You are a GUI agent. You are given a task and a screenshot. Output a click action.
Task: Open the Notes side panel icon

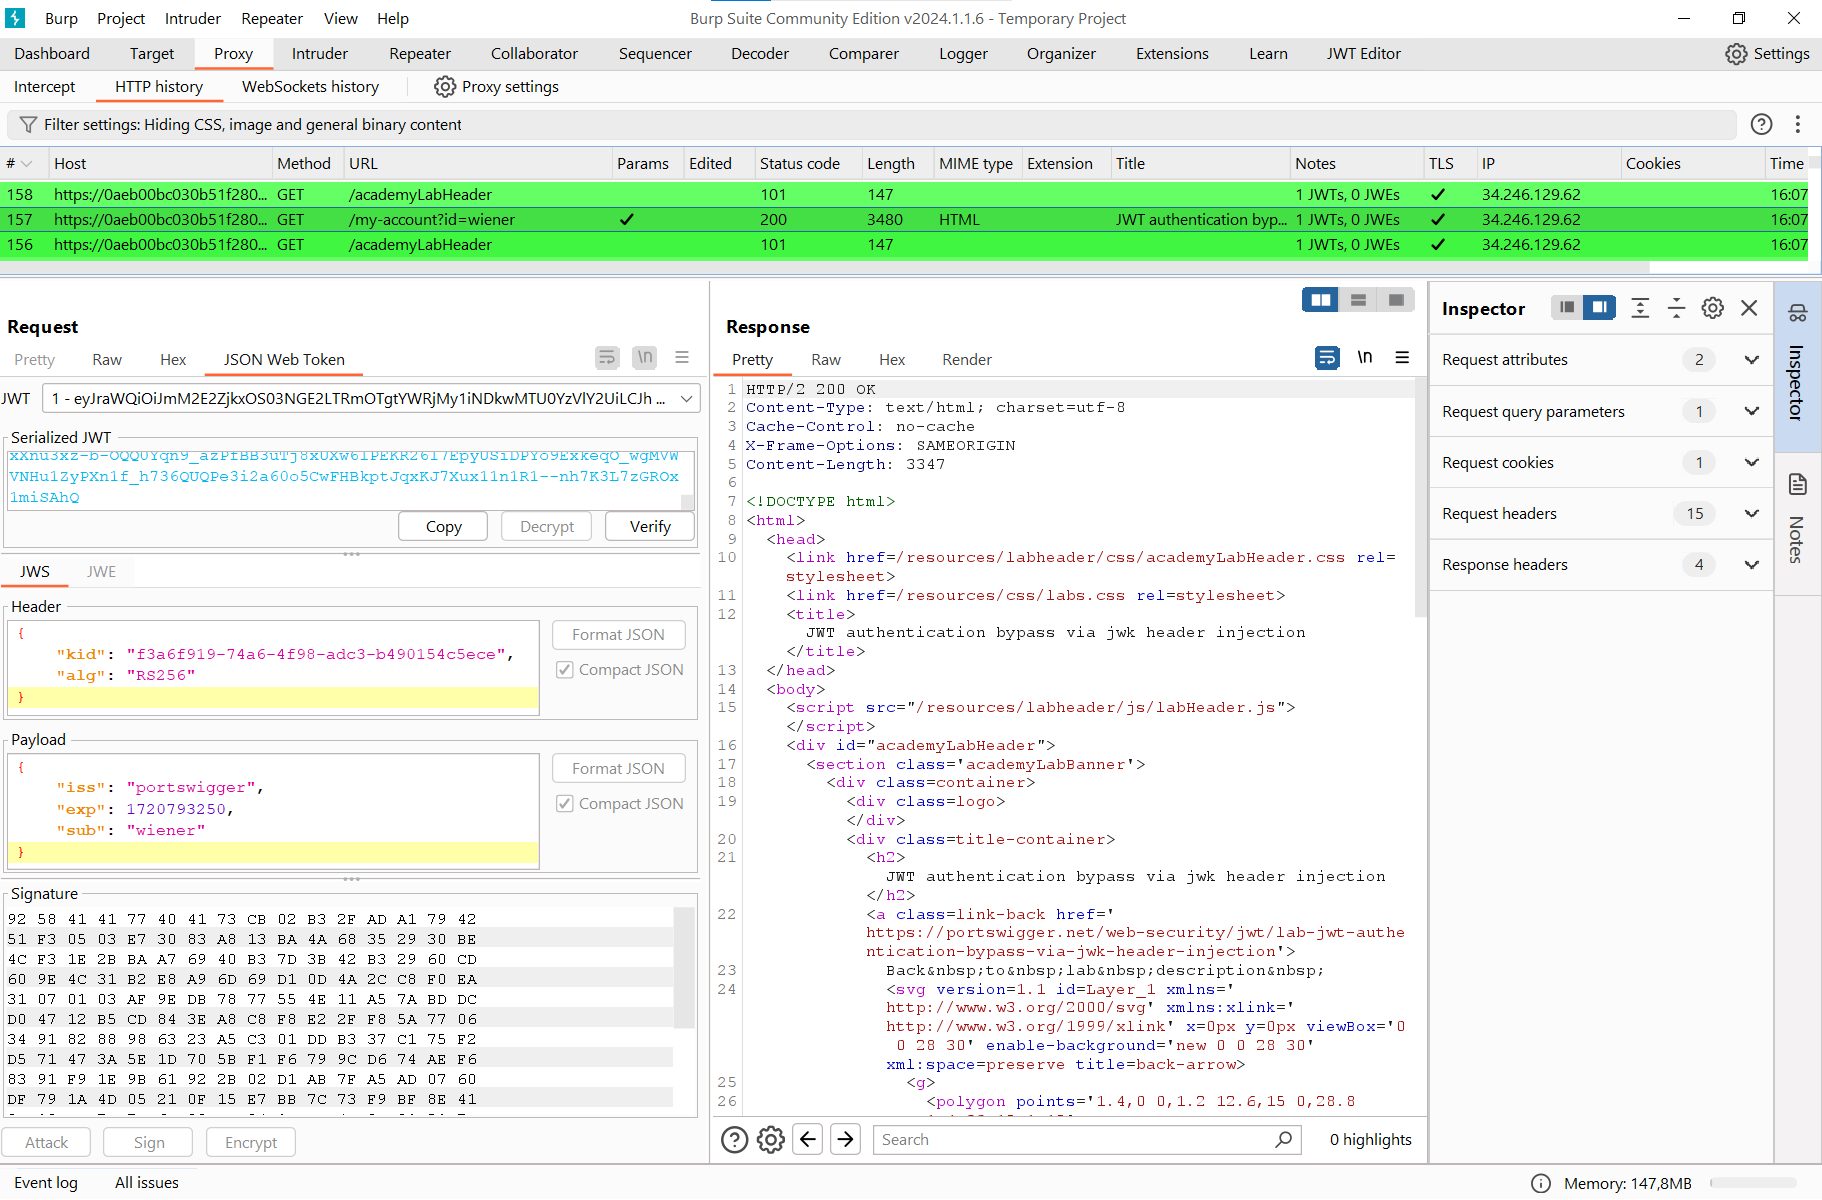click(1797, 485)
